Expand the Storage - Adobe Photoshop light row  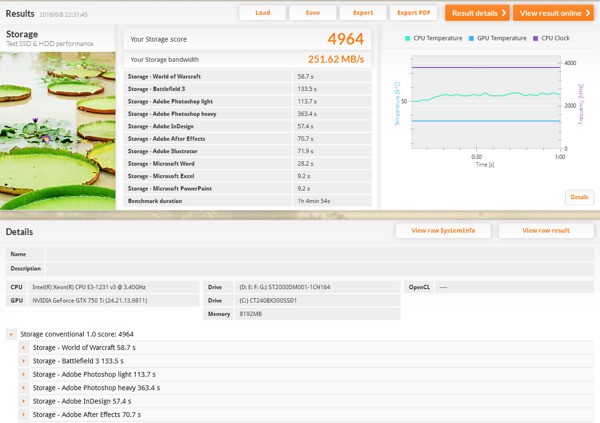(x=24, y=374)
